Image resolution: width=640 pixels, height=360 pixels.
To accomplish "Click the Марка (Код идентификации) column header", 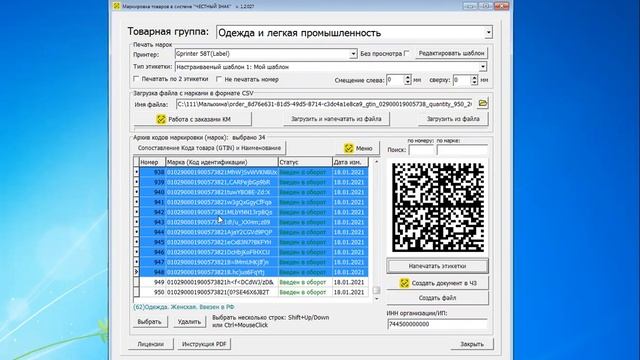I will pyautogui.click(x=222, y=162).
